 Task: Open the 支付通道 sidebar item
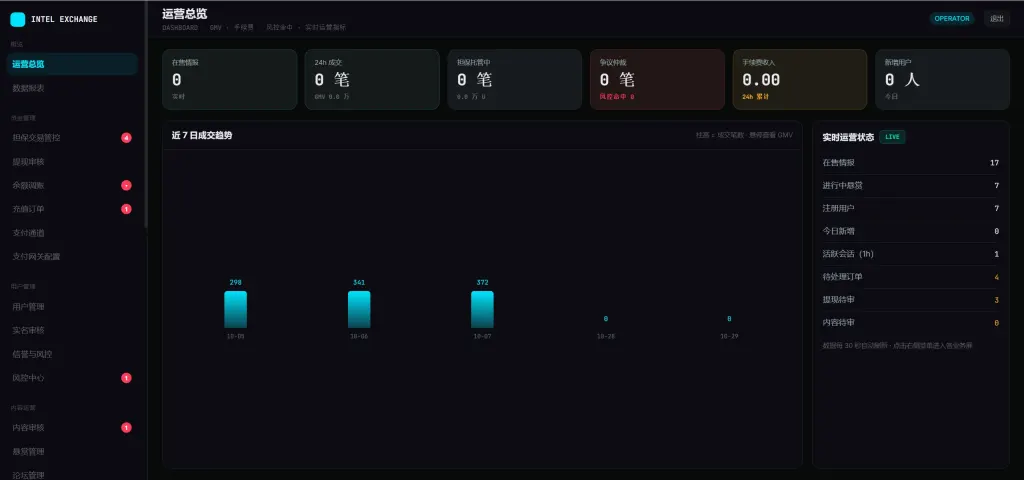(x=72, y=233)
